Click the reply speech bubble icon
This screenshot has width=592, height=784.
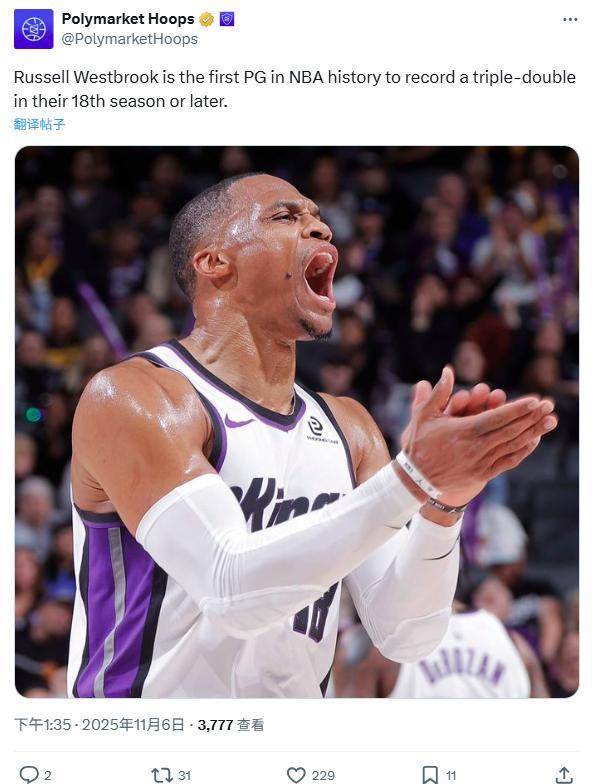coord(28,775)
